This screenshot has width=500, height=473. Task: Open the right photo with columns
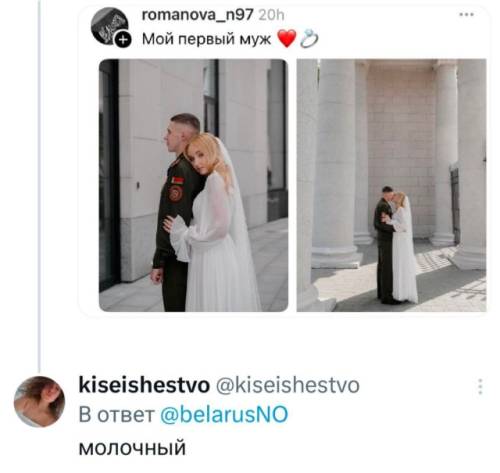coord(391,185)
